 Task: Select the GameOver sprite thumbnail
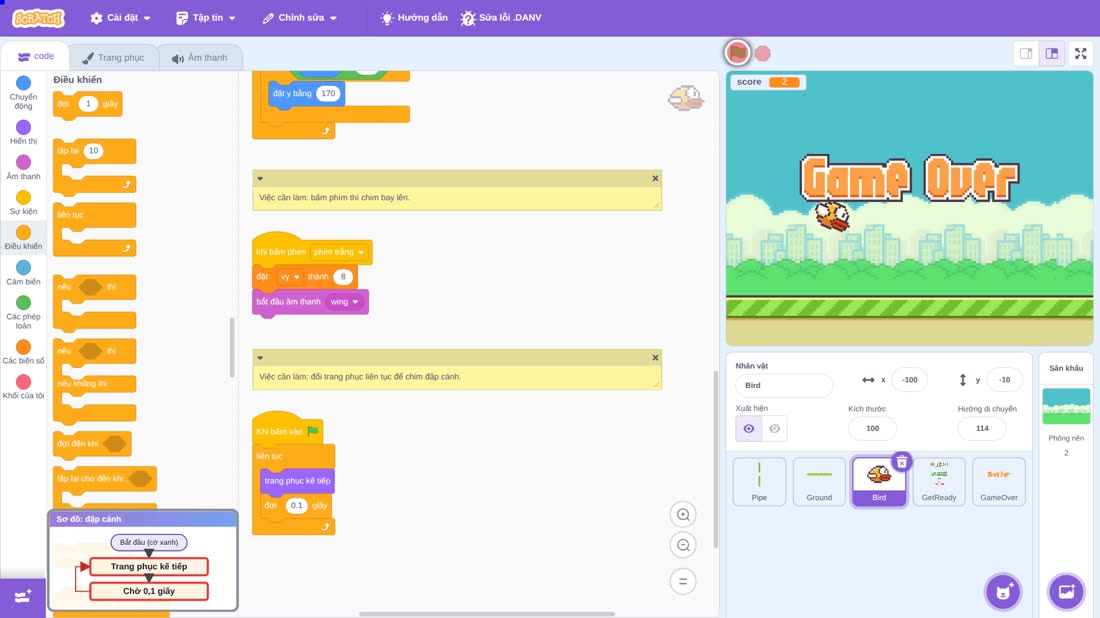999,481
